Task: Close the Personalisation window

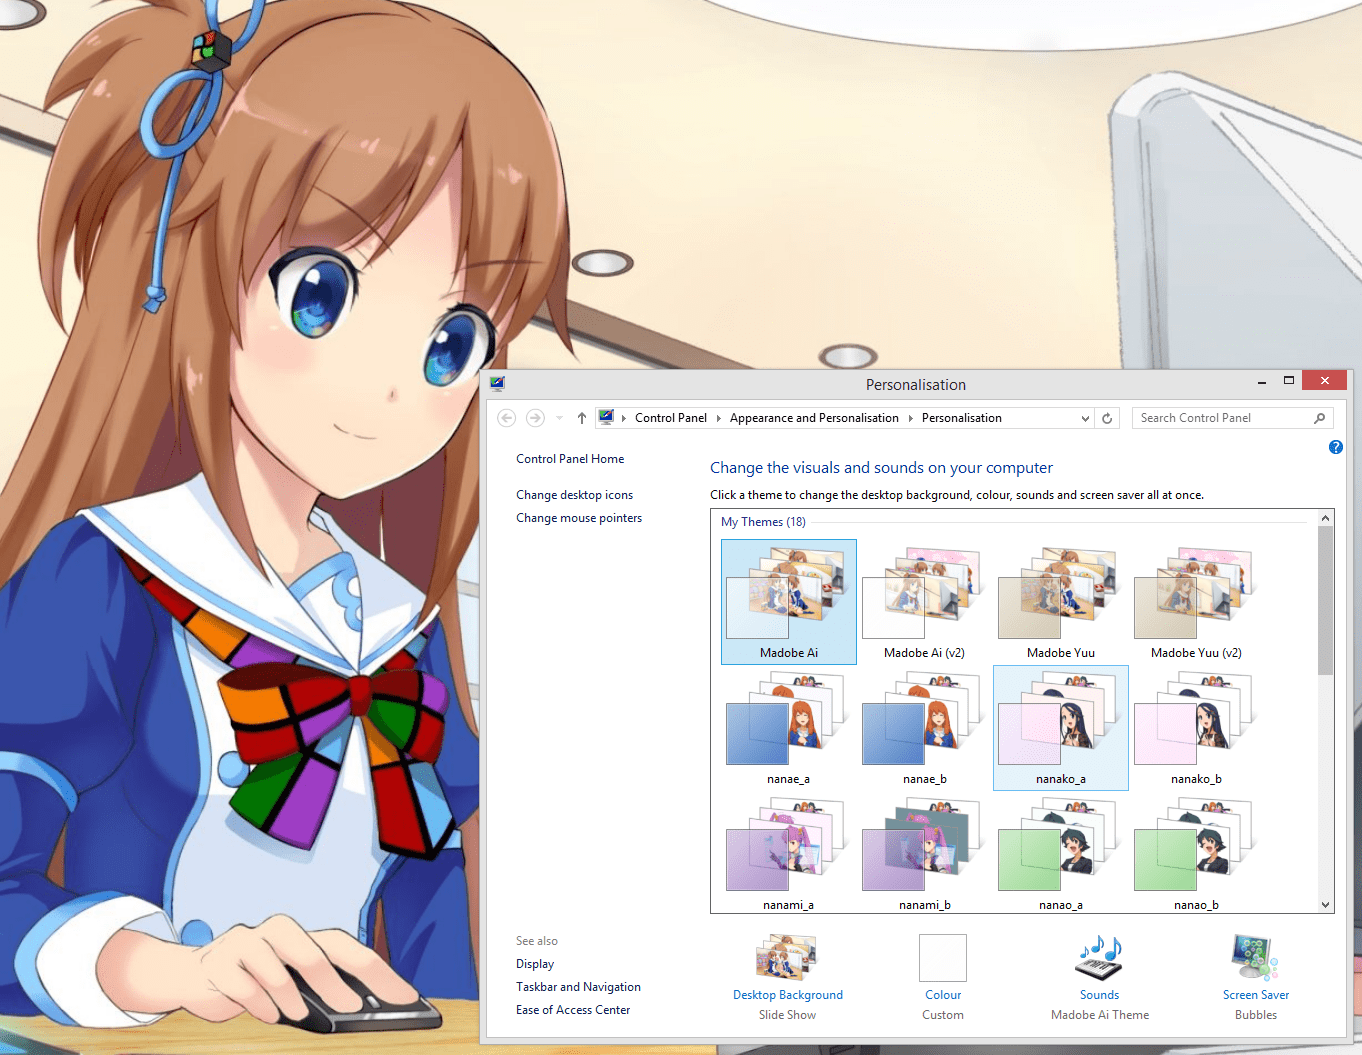Action: tap(1325, 380)
